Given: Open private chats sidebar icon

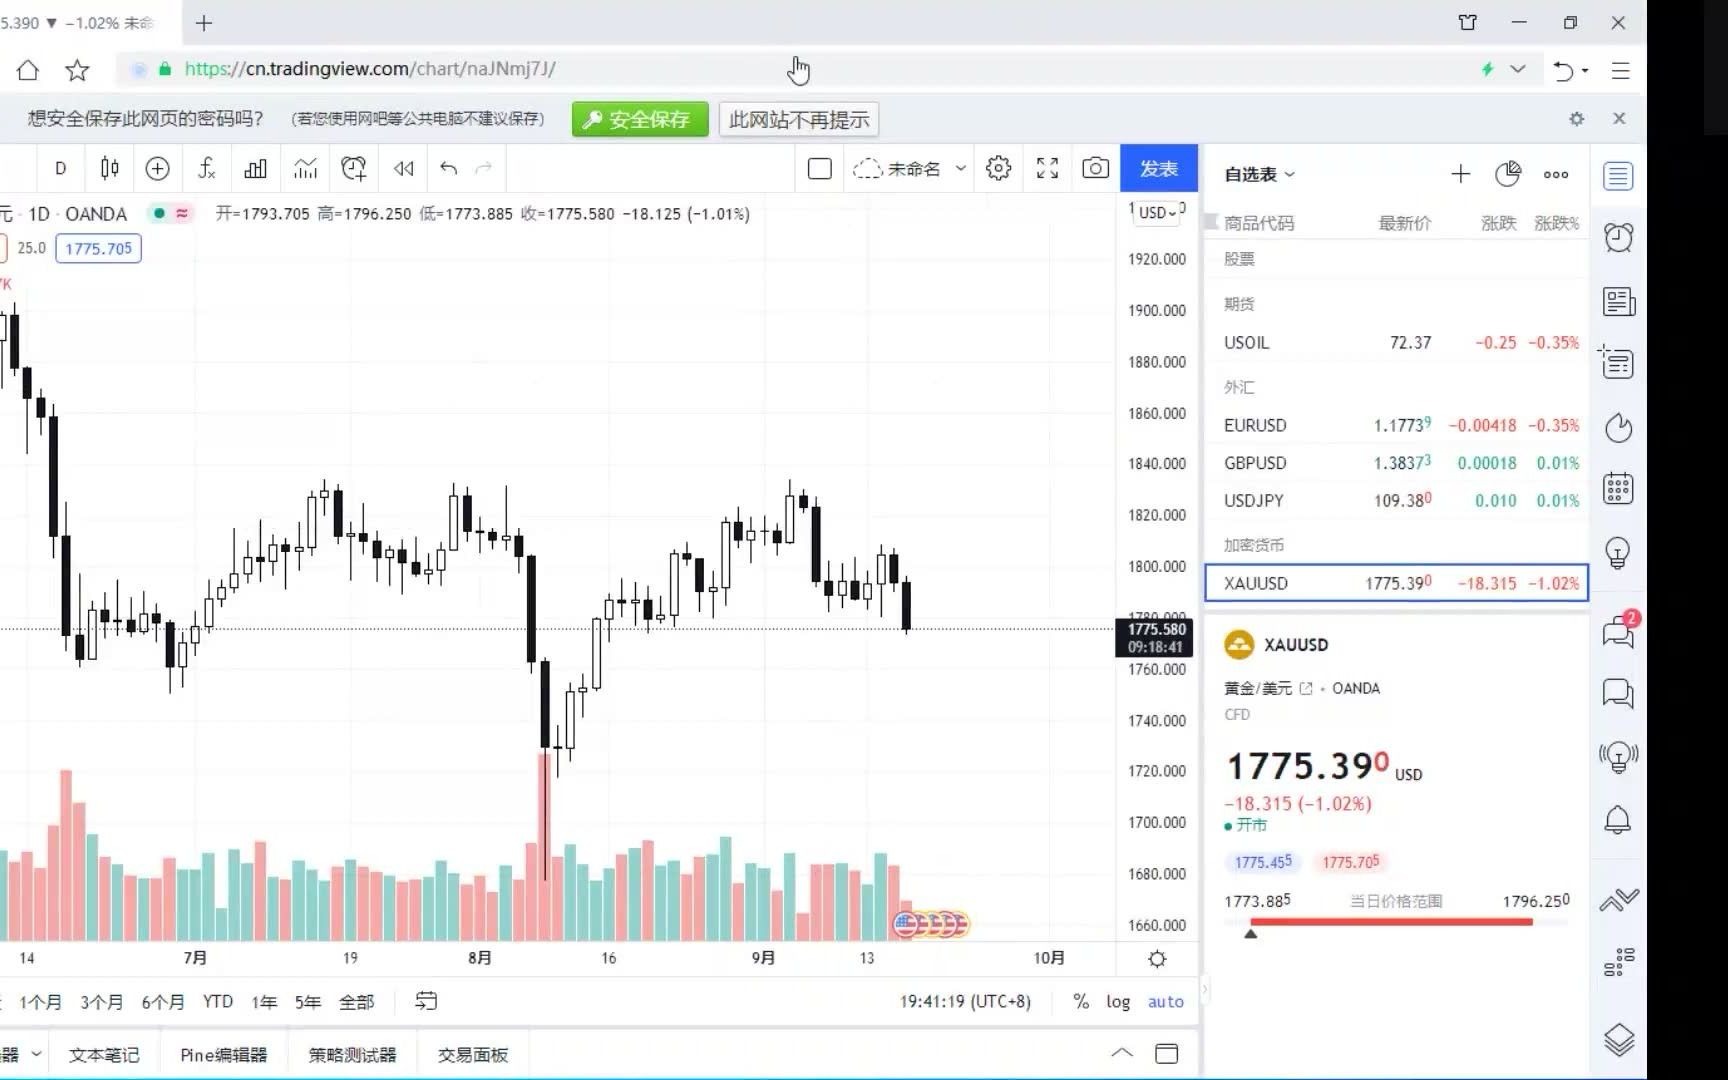Looking at the screenshot, I should (1618, 693).
